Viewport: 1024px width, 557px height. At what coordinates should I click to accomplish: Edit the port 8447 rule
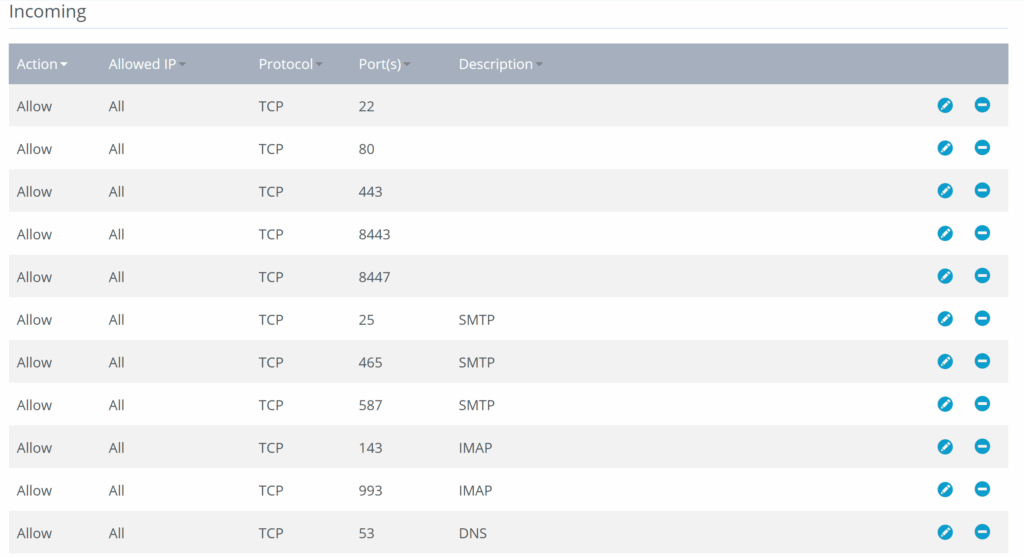pyautogui.click(x=945, y=276)
